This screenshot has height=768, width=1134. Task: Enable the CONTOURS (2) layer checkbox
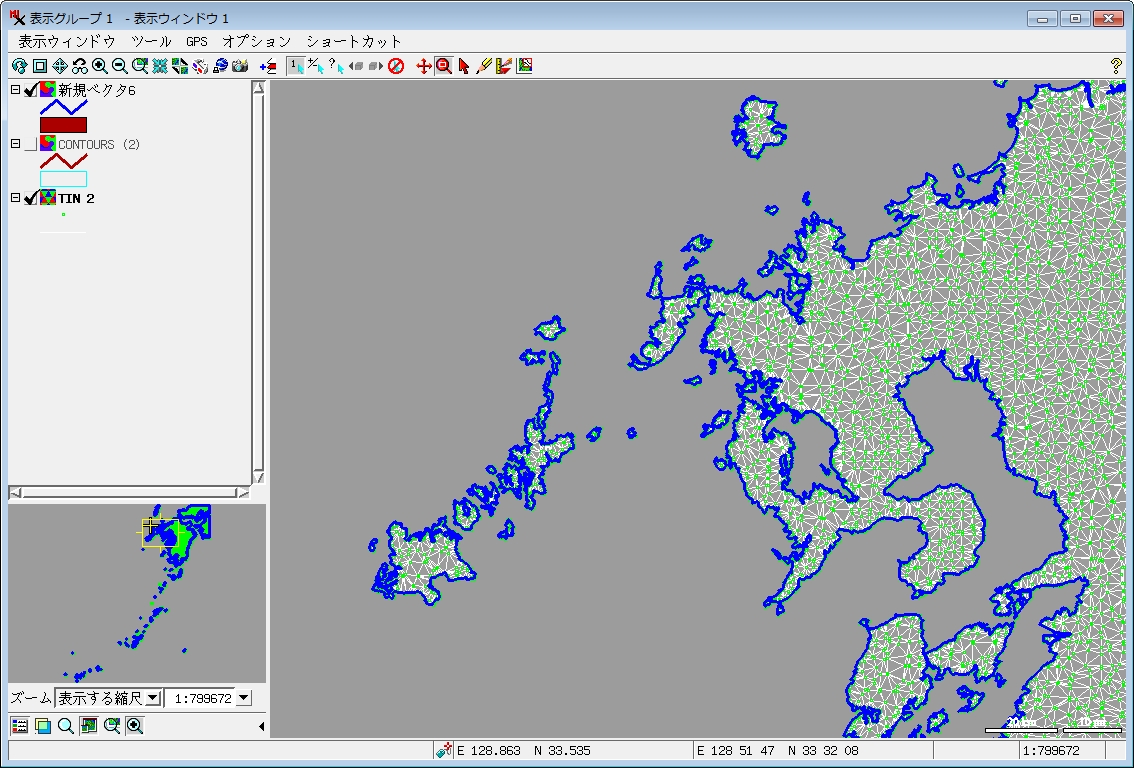point(31,144)
